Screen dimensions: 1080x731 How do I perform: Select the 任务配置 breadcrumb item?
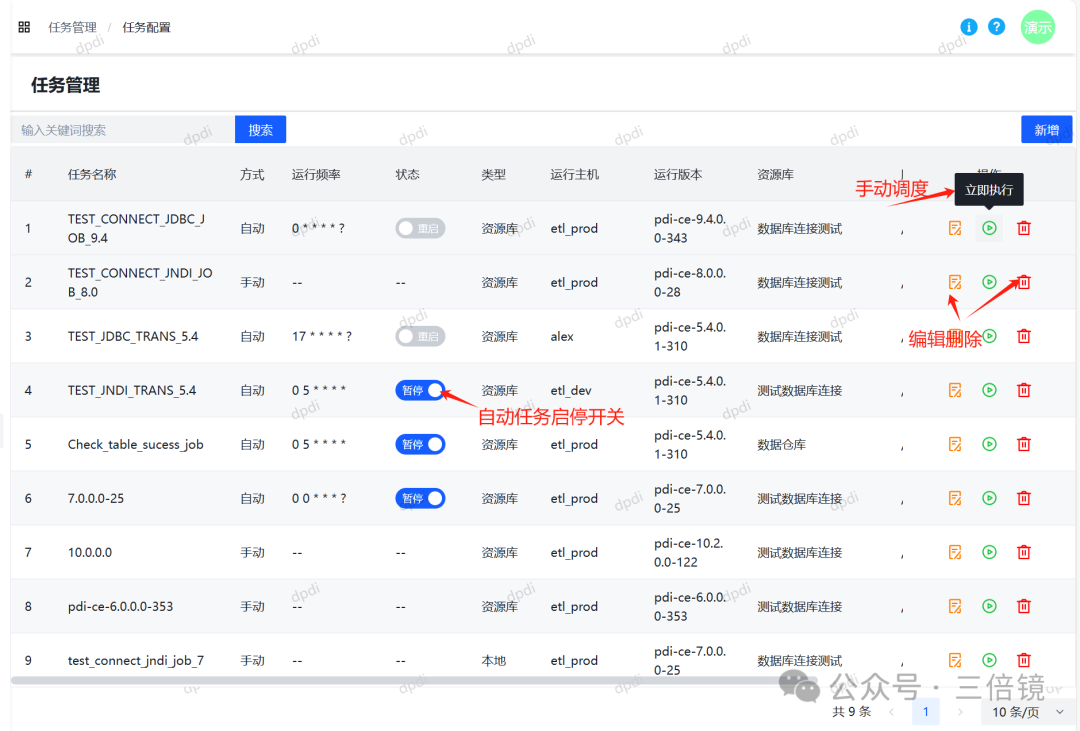[146, 27]
